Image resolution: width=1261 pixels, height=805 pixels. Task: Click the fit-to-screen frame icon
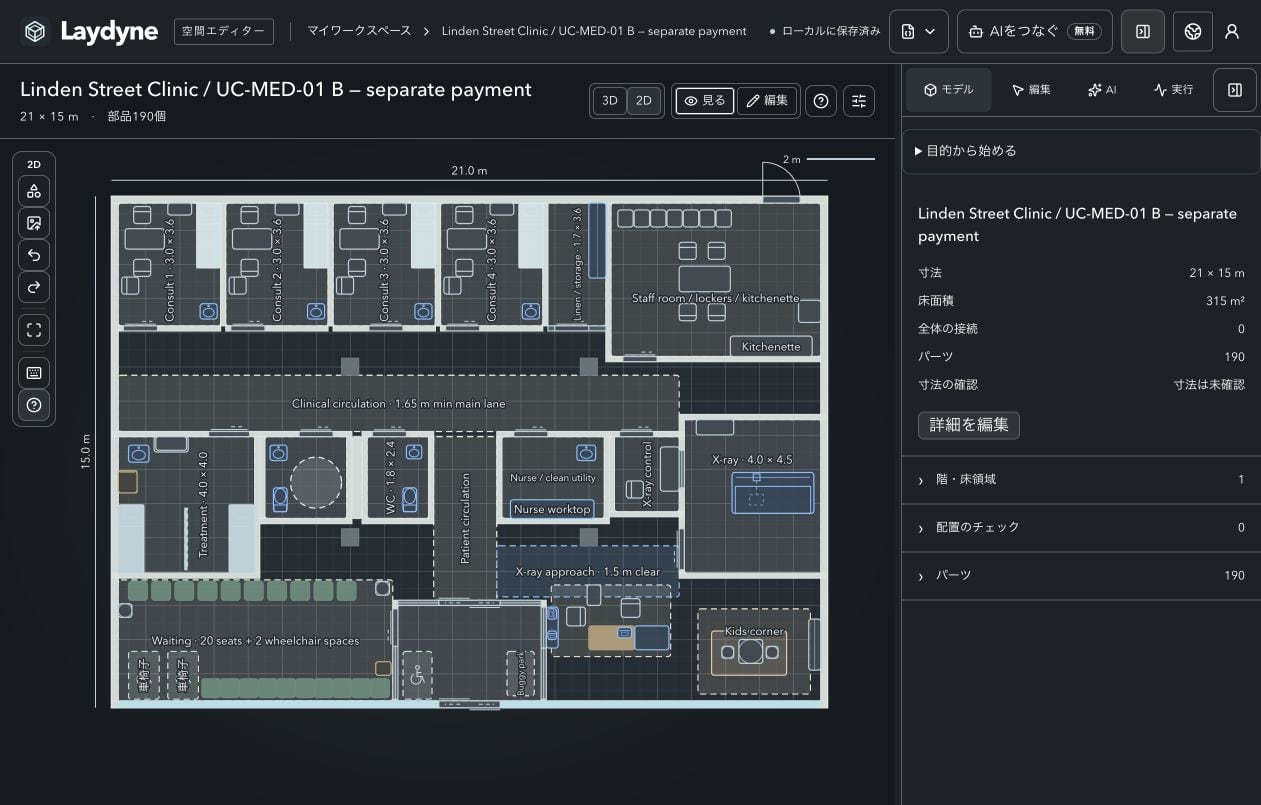[x=34, y=330]
